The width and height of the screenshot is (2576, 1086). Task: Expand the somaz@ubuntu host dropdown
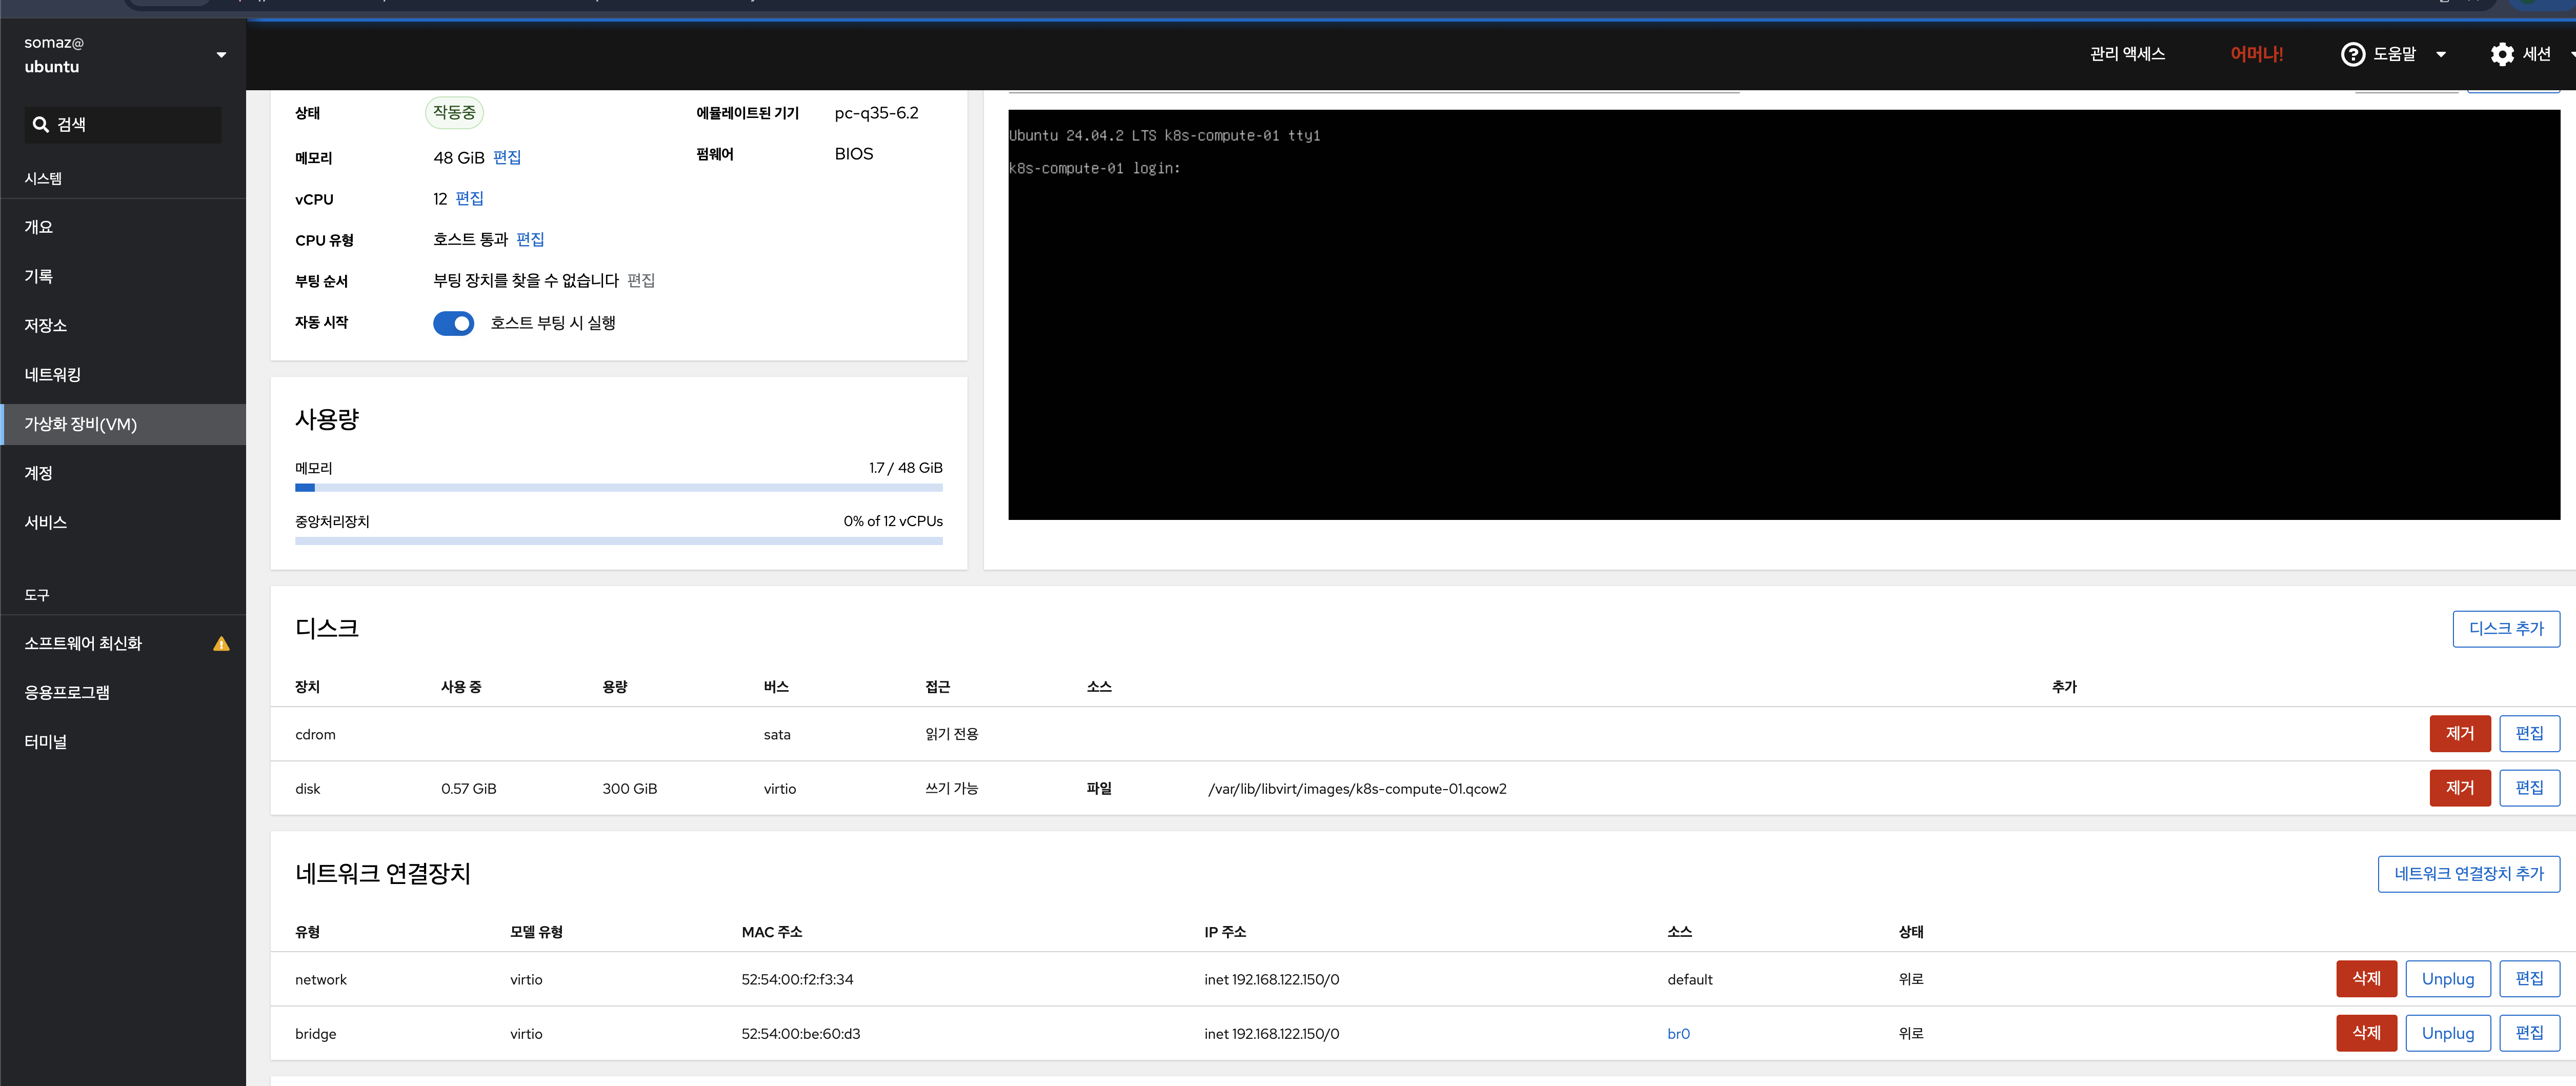(221, 55)
